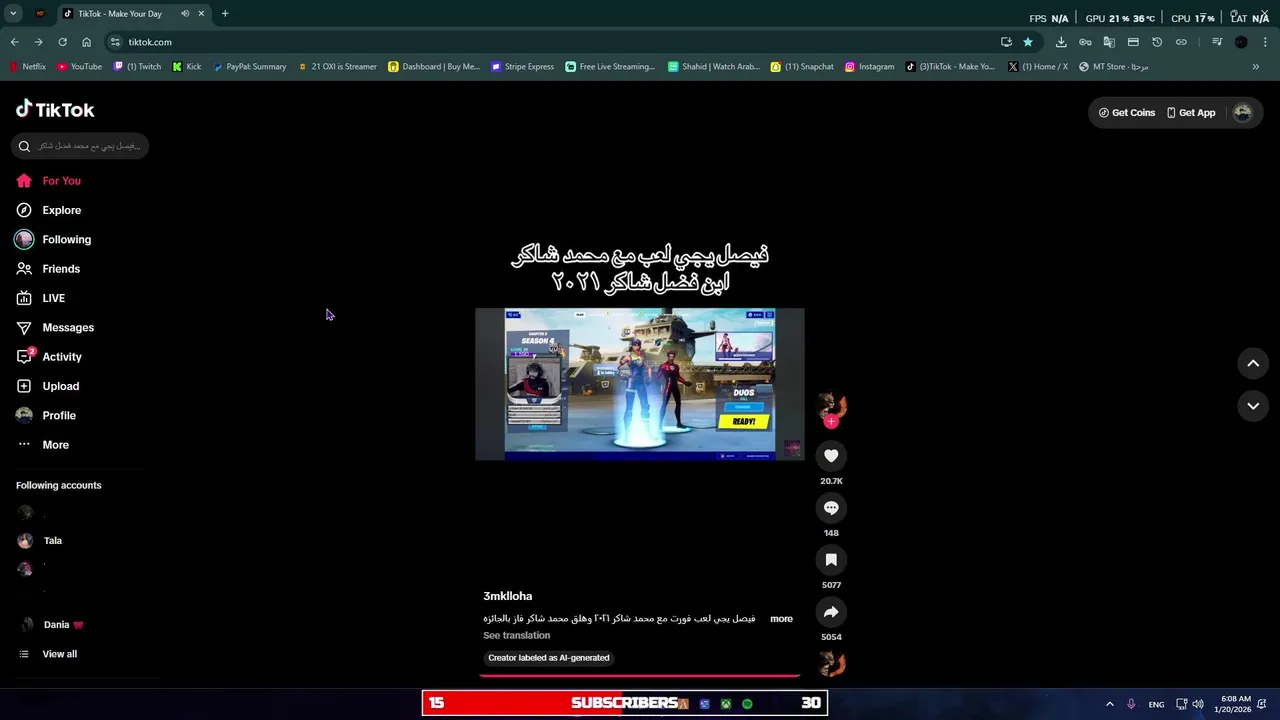Click the TikTok logo
The image size is (1280, 720).
coord(55,110)
